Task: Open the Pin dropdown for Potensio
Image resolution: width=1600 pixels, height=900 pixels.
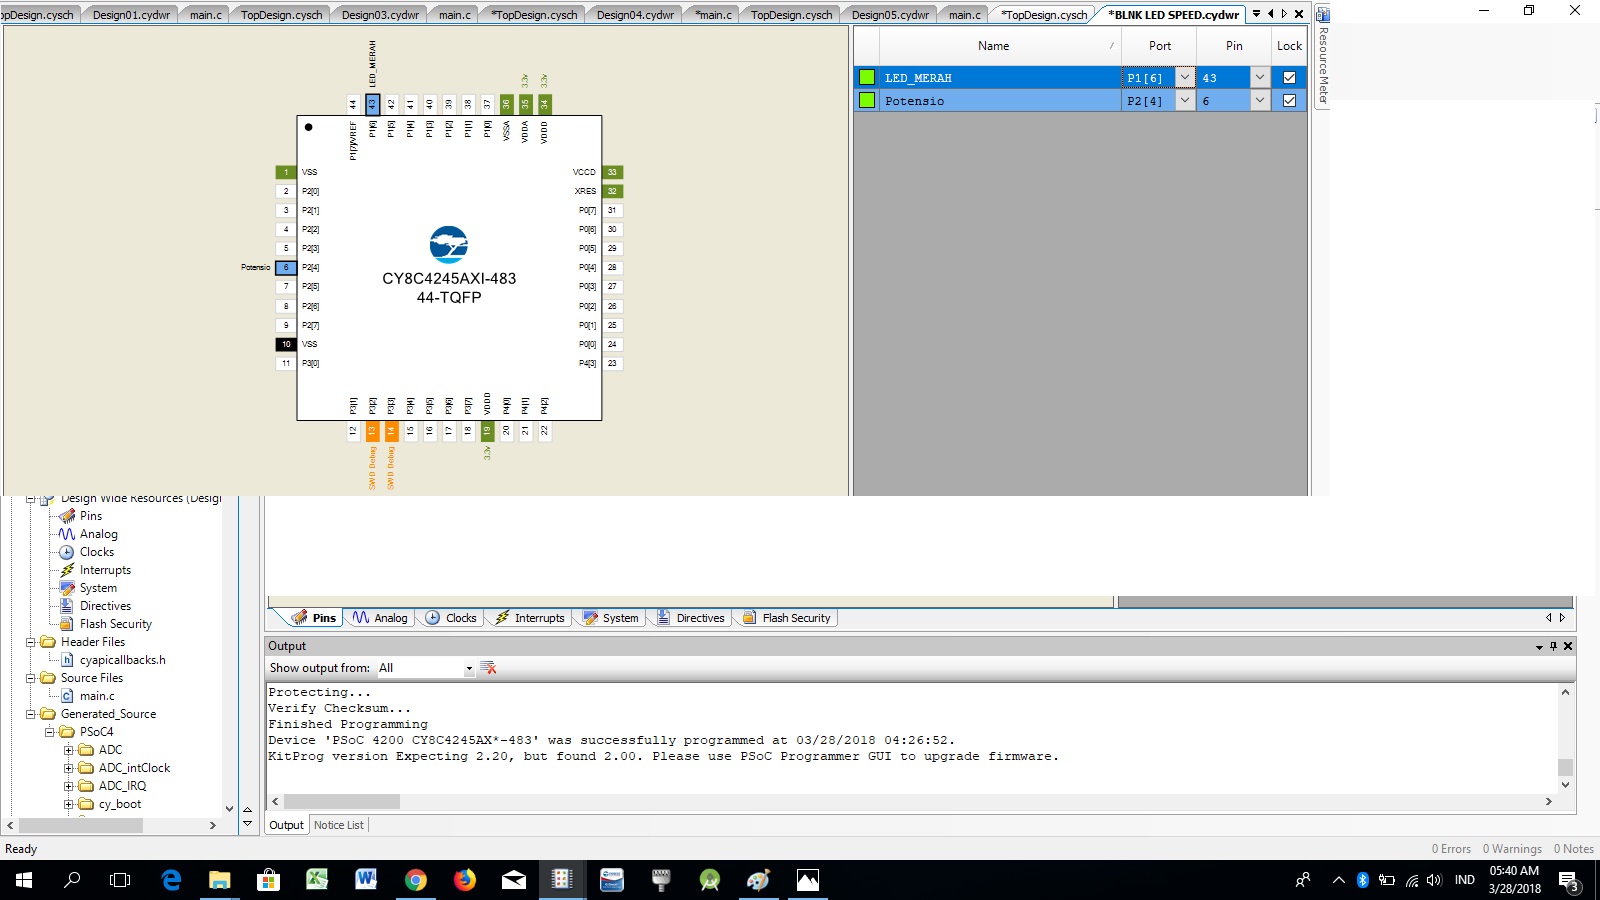Action: tap(1259, 101)
